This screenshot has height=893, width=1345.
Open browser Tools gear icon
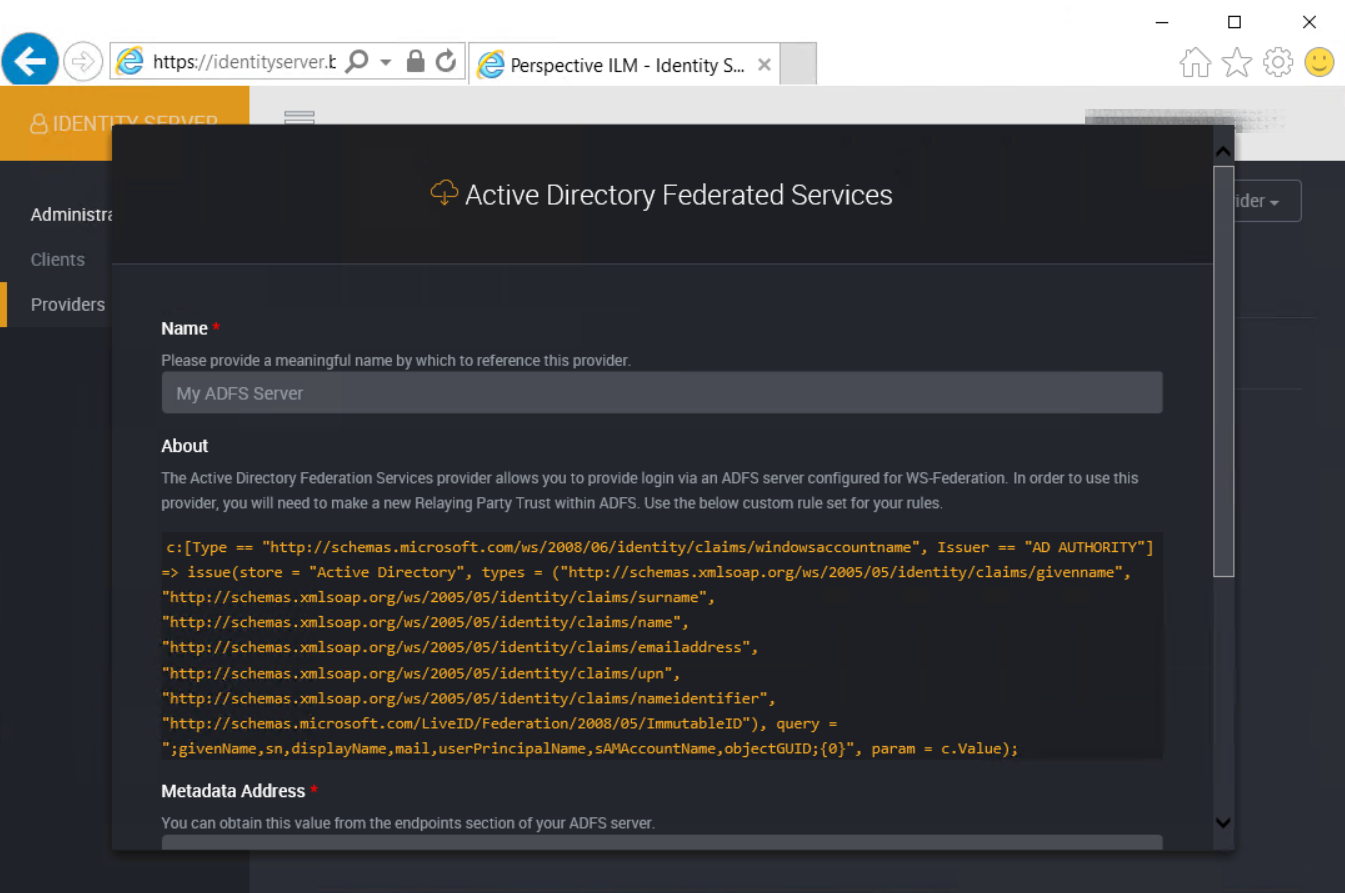point(1278,63)
